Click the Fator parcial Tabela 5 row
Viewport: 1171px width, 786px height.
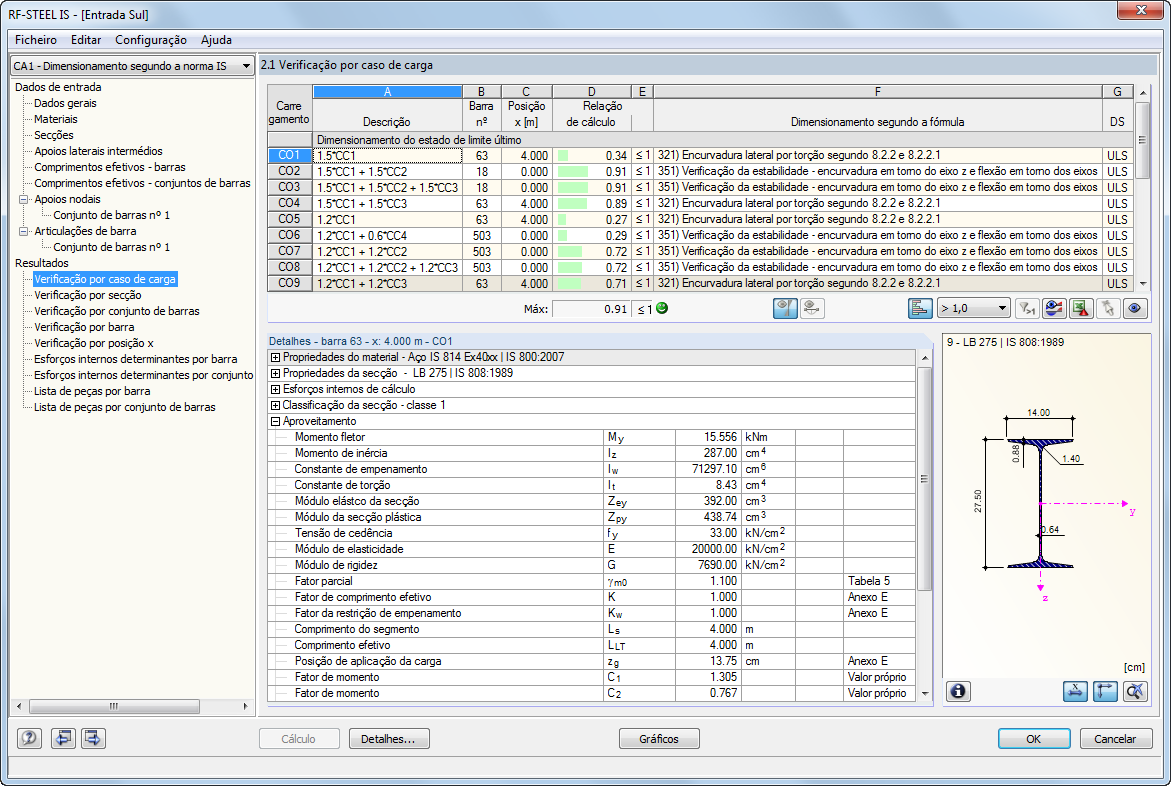pos(591,581)
